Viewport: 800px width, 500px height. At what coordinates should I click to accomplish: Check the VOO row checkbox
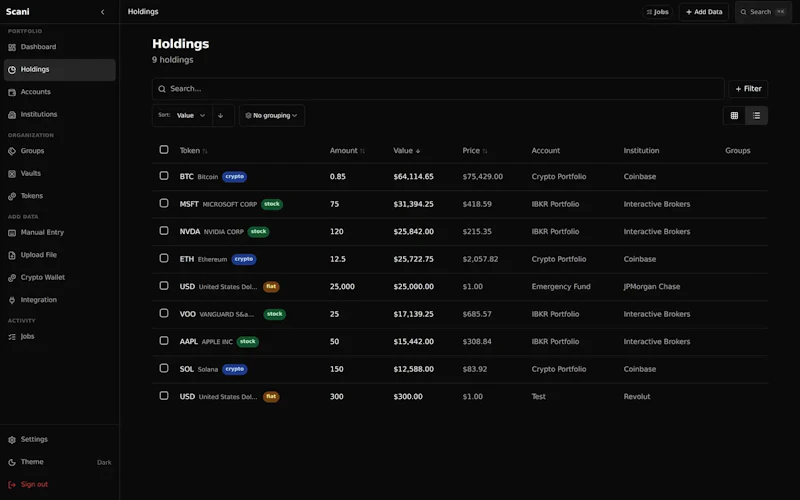(164, 313)
